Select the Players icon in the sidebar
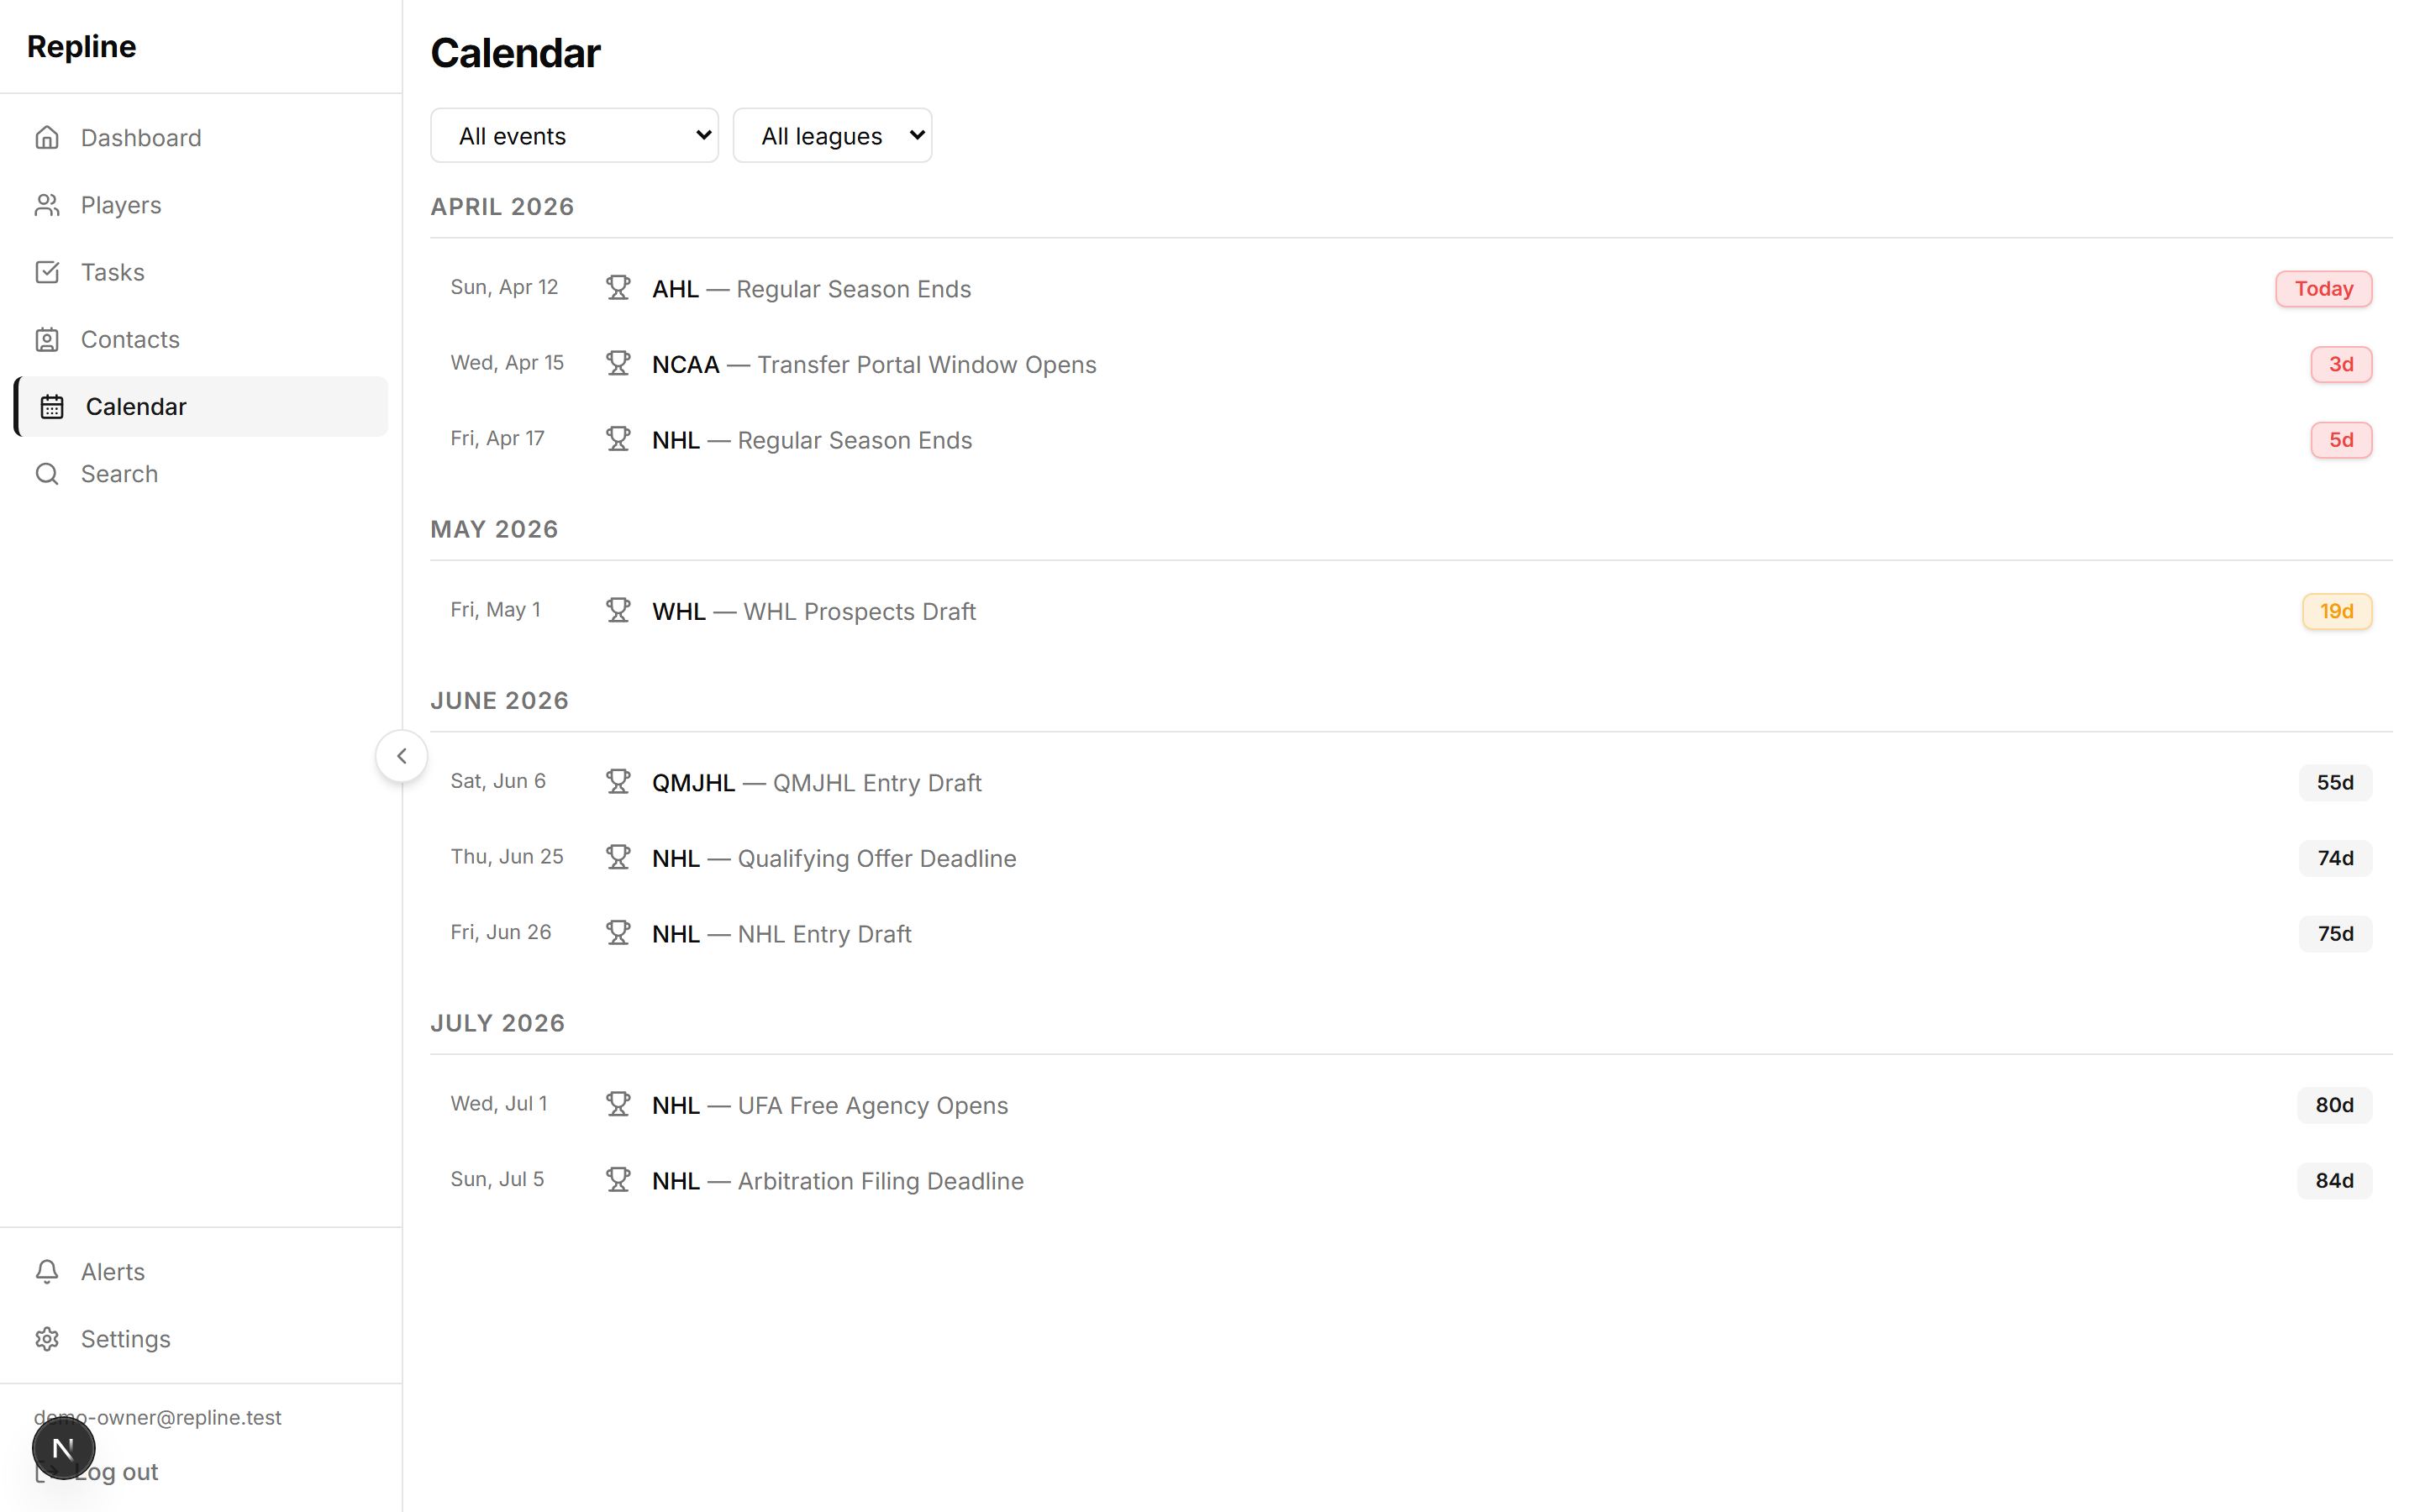The width and height of the screenshot is (2420, 1512). (47, 204)
